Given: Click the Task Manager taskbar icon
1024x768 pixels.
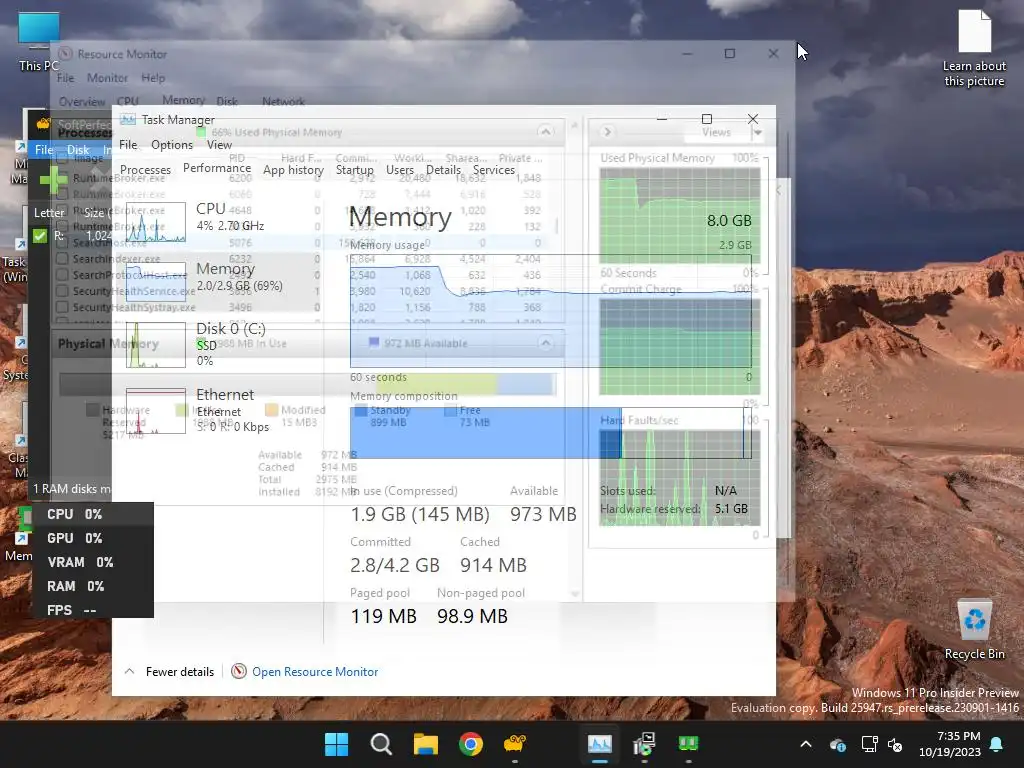Looking at the screenshot, I should [x=600, y=744].
